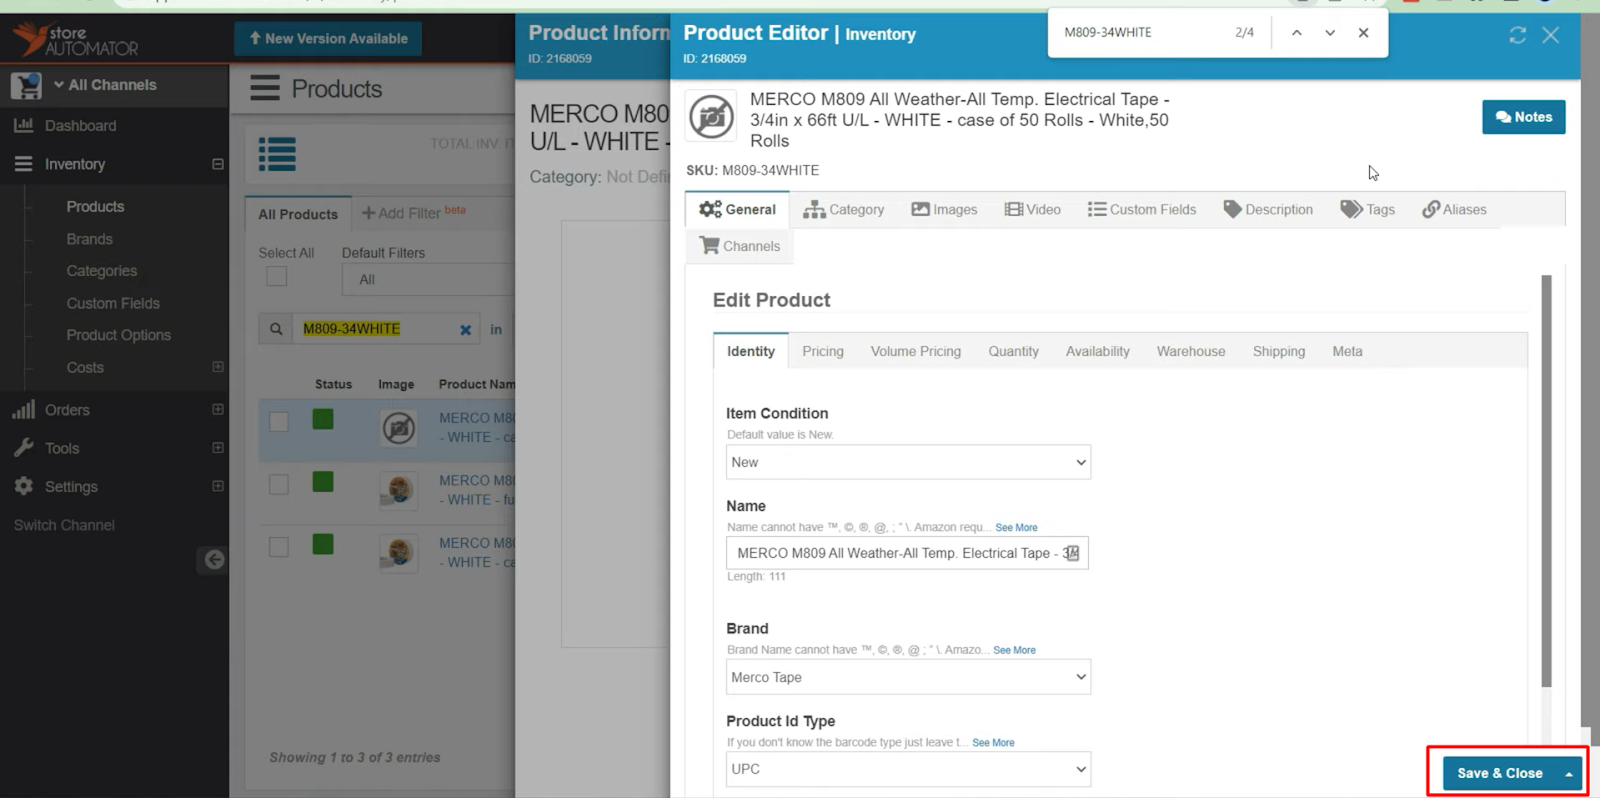The width and height of the screenshot is (1600, 798).
Task: Check the second product row checkbox
Action: [x=279, y=485]
